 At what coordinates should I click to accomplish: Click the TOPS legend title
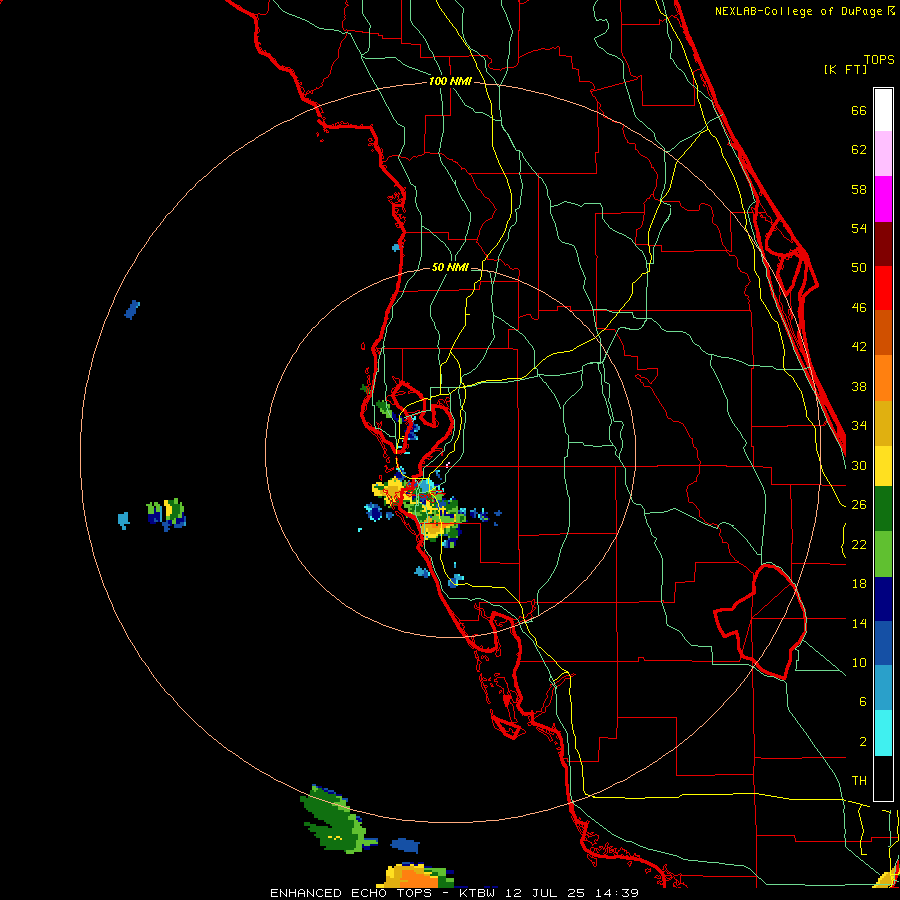coord(879,60)
